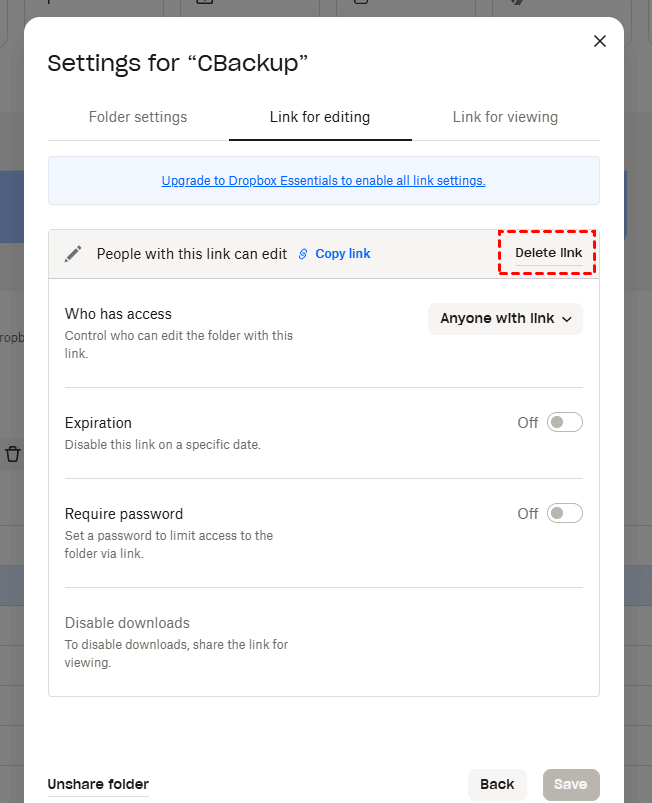Click the 'Disable downloads' heading

127,623
